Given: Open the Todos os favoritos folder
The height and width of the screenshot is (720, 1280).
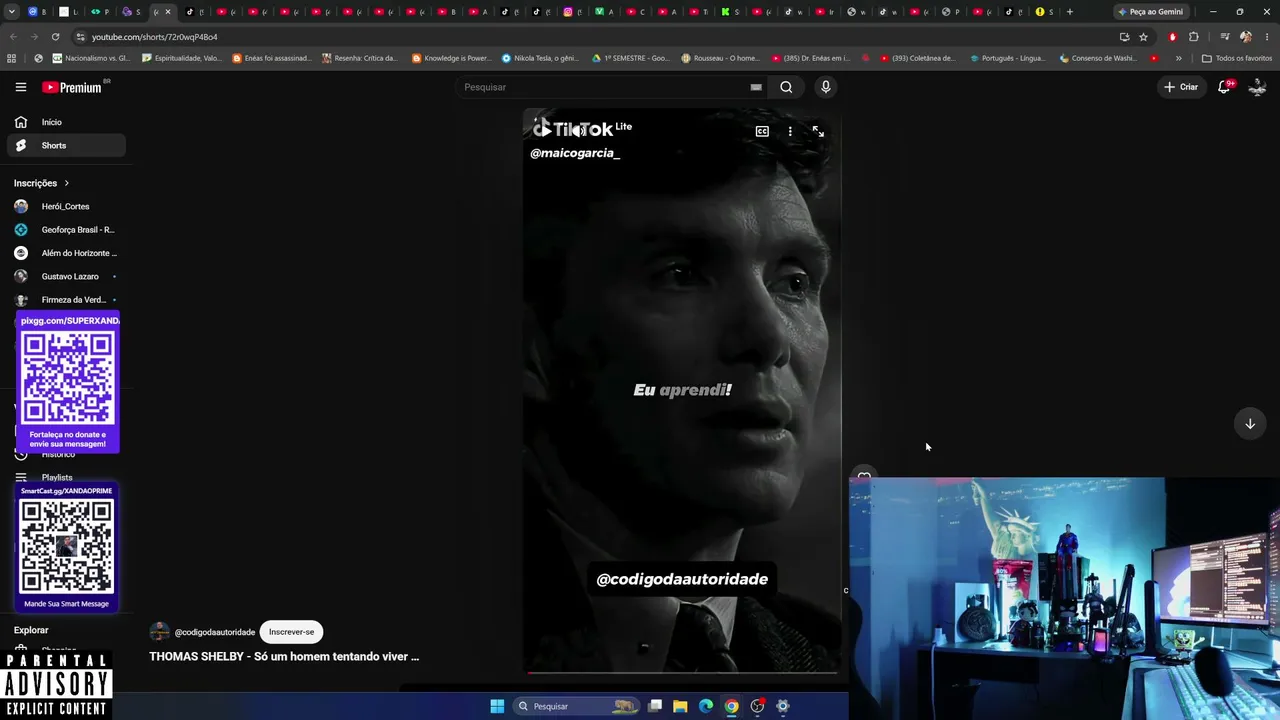Looking at the screenshot, I should tap(1236, 58).
